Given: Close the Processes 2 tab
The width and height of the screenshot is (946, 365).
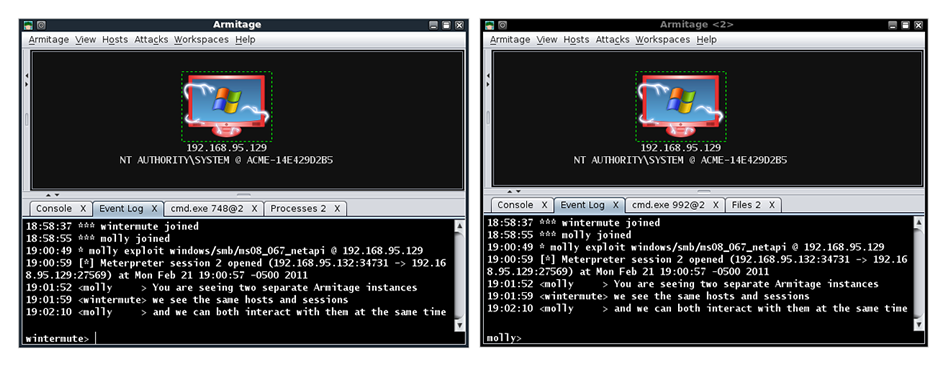Looking at the screenshot, I should pyautogui.click(x=337, y=208).
